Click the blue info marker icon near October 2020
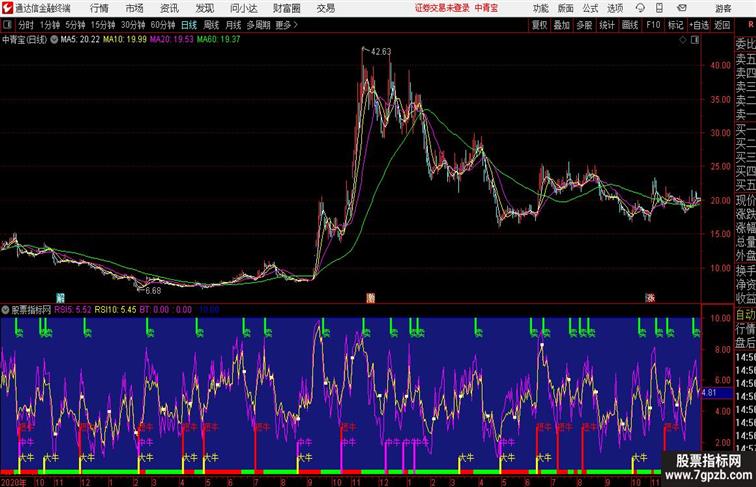The height and width of the screenshot is (487, 756). tap(60, 298)
